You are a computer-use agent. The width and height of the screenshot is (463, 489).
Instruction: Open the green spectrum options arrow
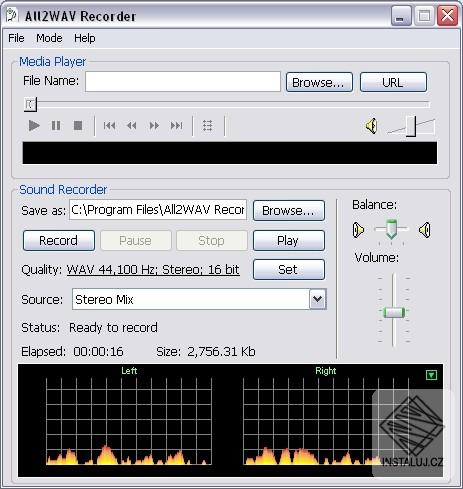tap(432, 375)
